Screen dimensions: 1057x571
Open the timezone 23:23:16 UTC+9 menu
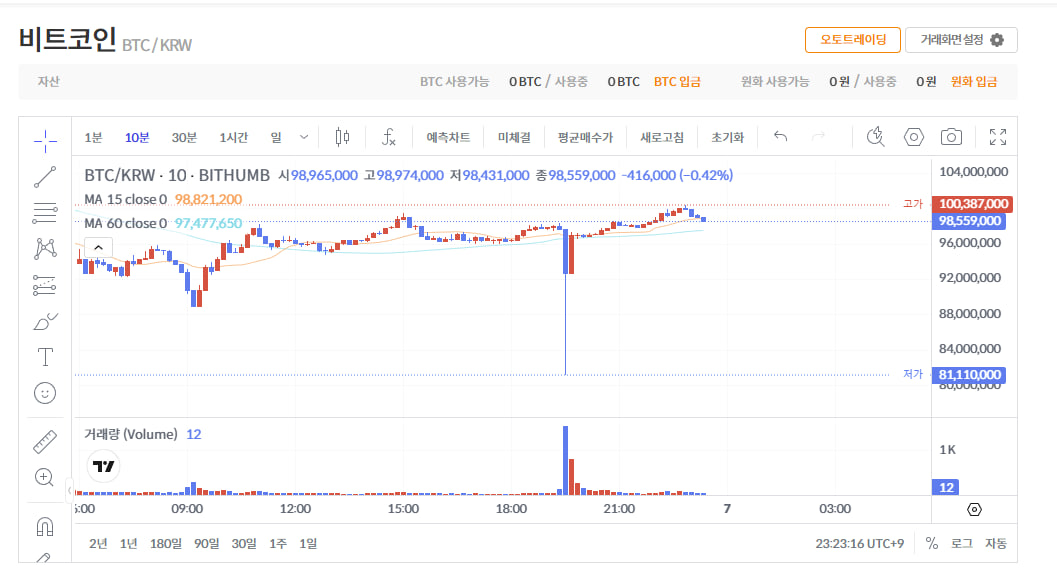pyautogui.click(x=859, y=543)
